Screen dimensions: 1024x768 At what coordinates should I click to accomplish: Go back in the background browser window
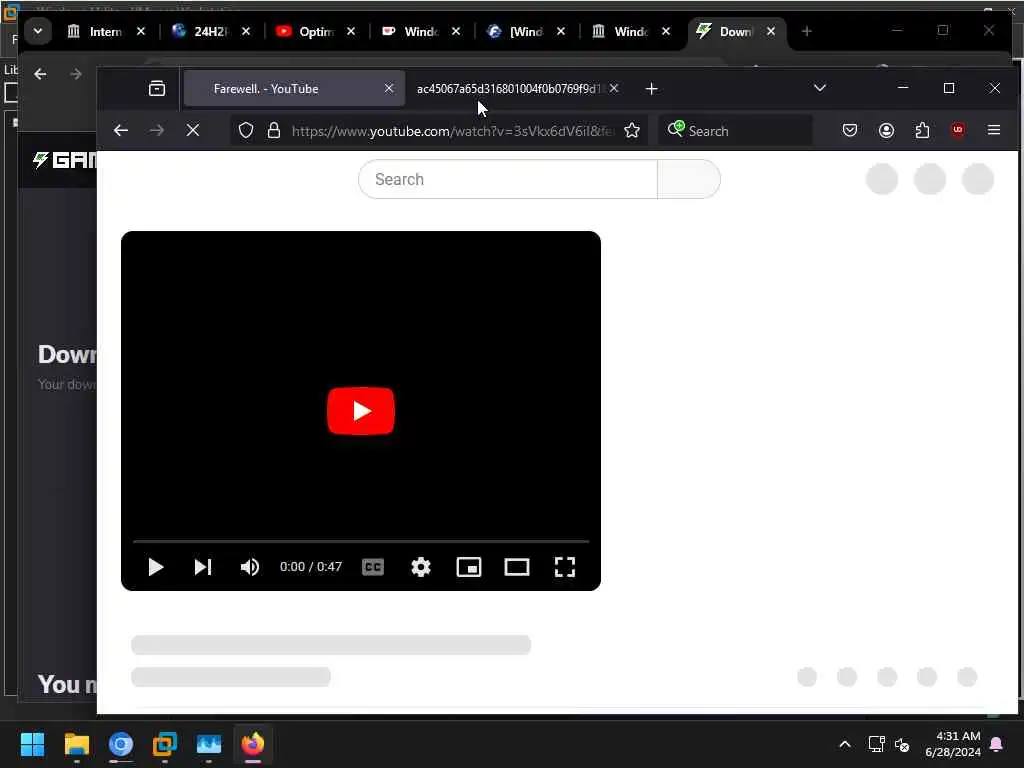point(40,74)
